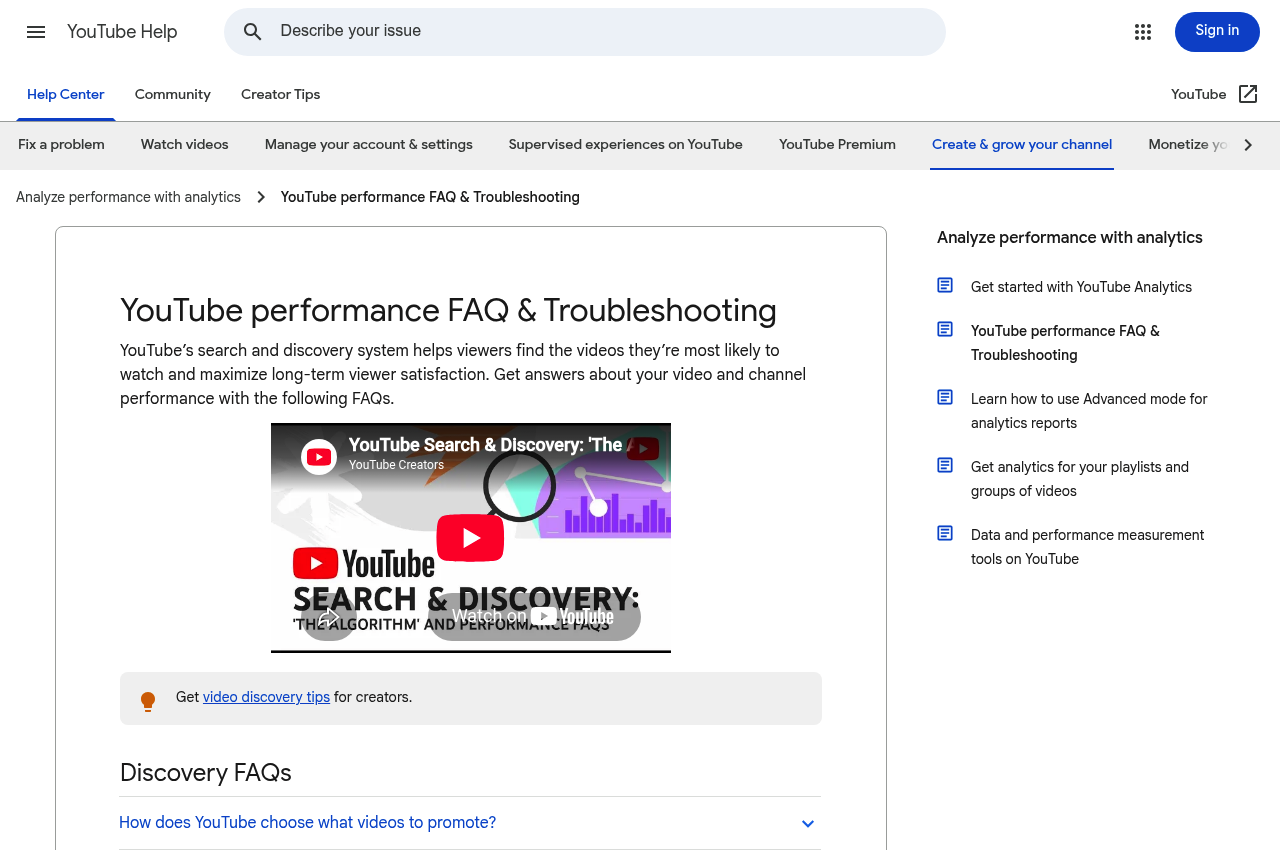This screenshot has width=1280, height=850.
Task: Open Fix a problem category
Action: point(61,145)
